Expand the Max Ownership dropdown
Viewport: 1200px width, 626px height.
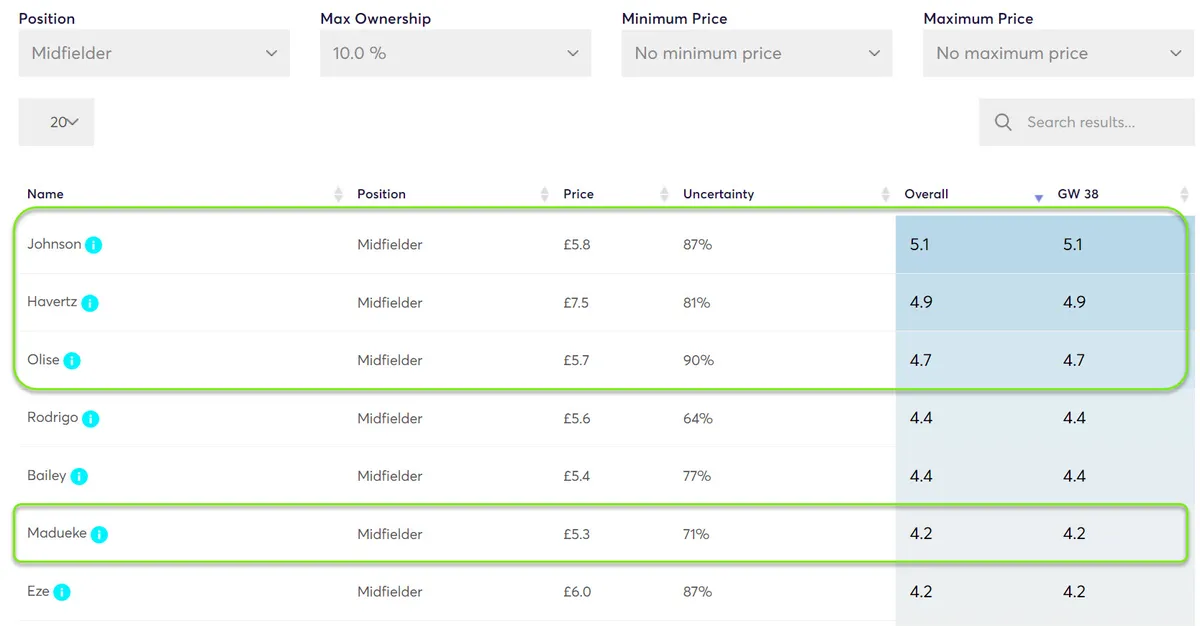point(456,53)
